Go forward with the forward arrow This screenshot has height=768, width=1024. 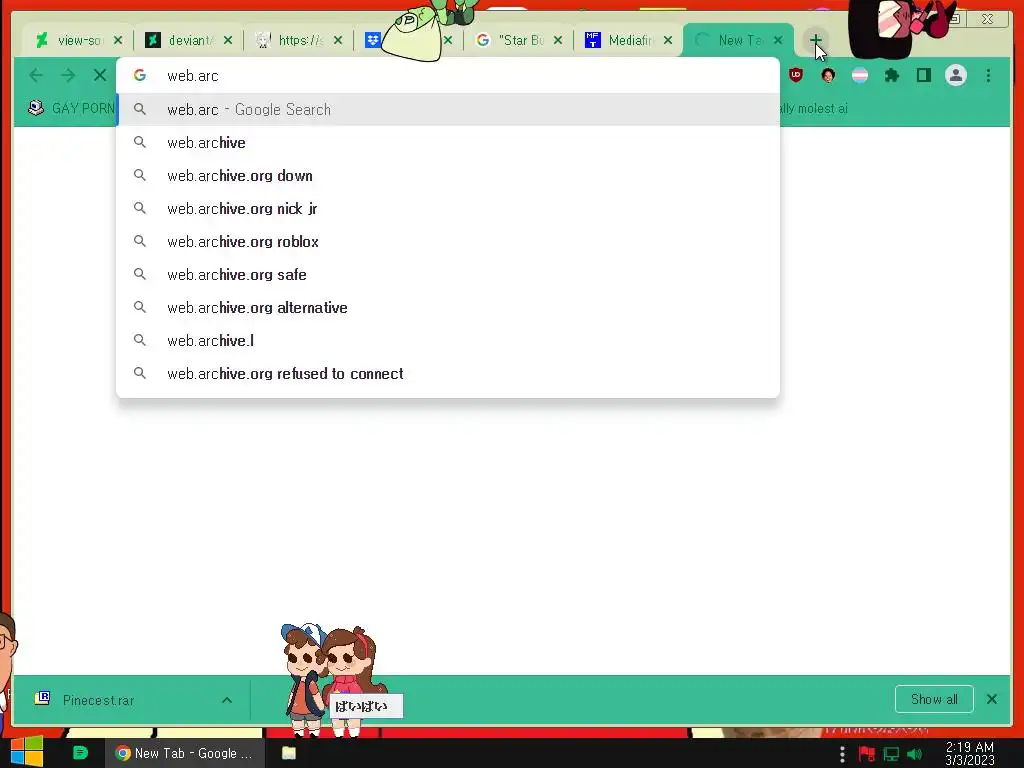[68, 75]
